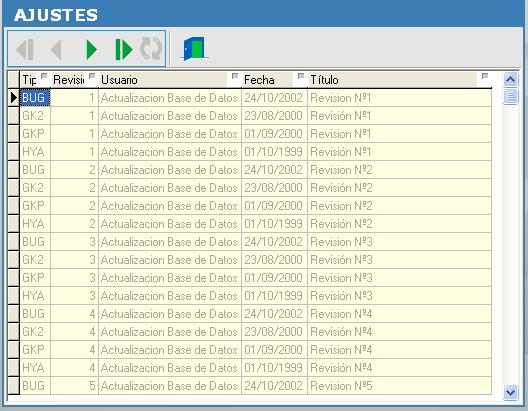Click date cell 01/10/1999 for HYA revision 1
The width and height of the screenshot is (528, 411).
coord(274,152)
